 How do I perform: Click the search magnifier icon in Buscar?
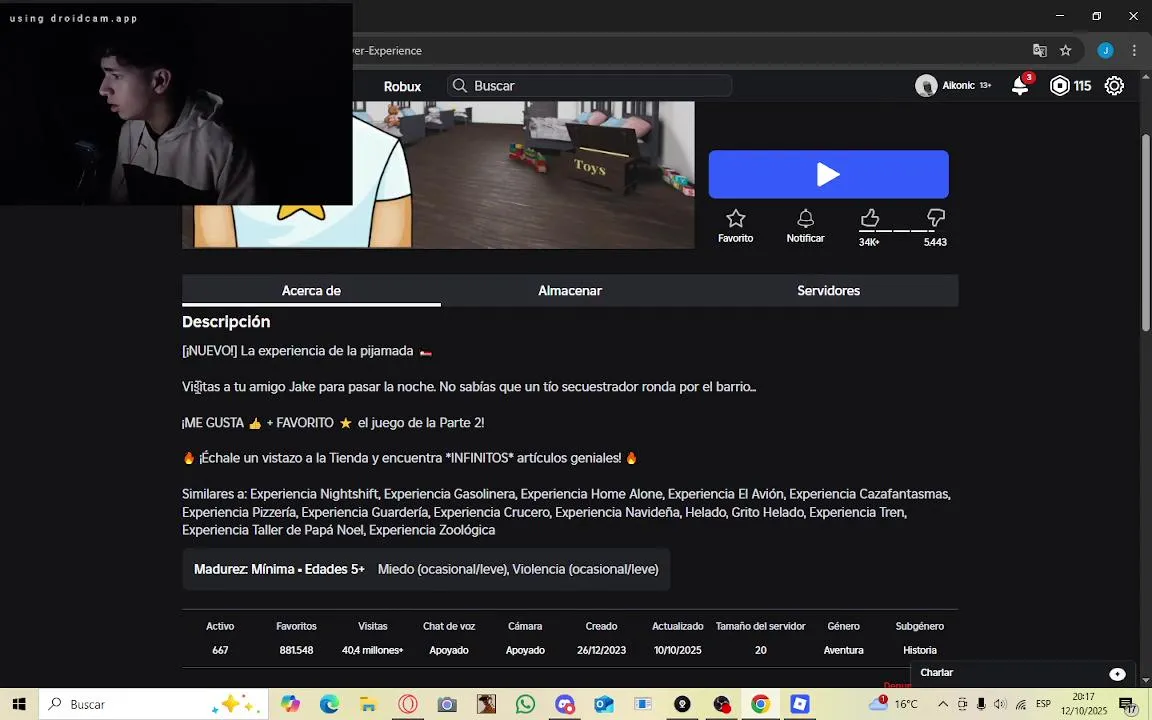point(460,86)
